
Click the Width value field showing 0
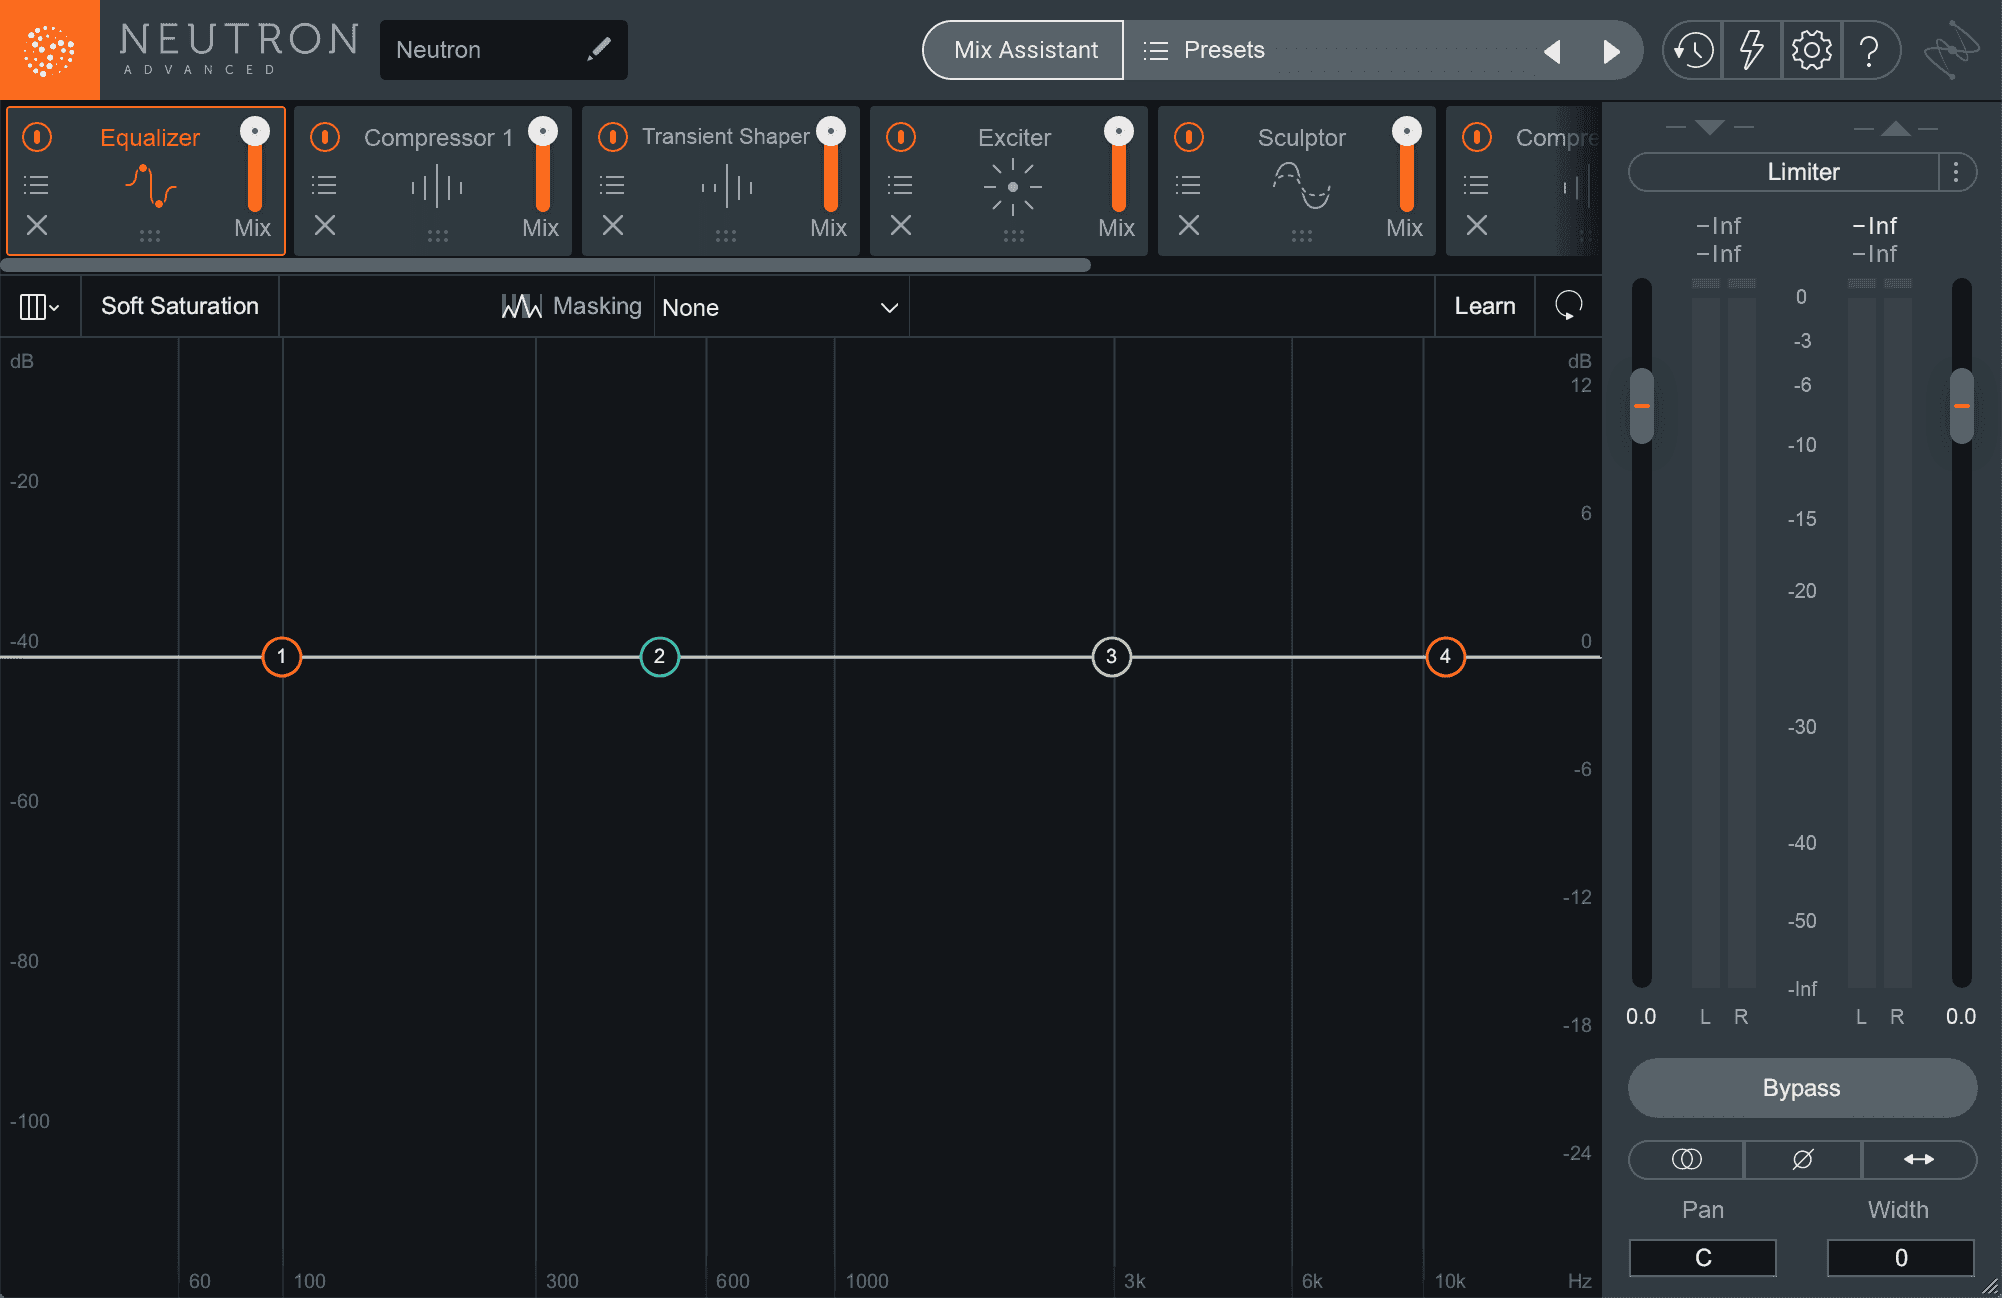[1901, 1258]
